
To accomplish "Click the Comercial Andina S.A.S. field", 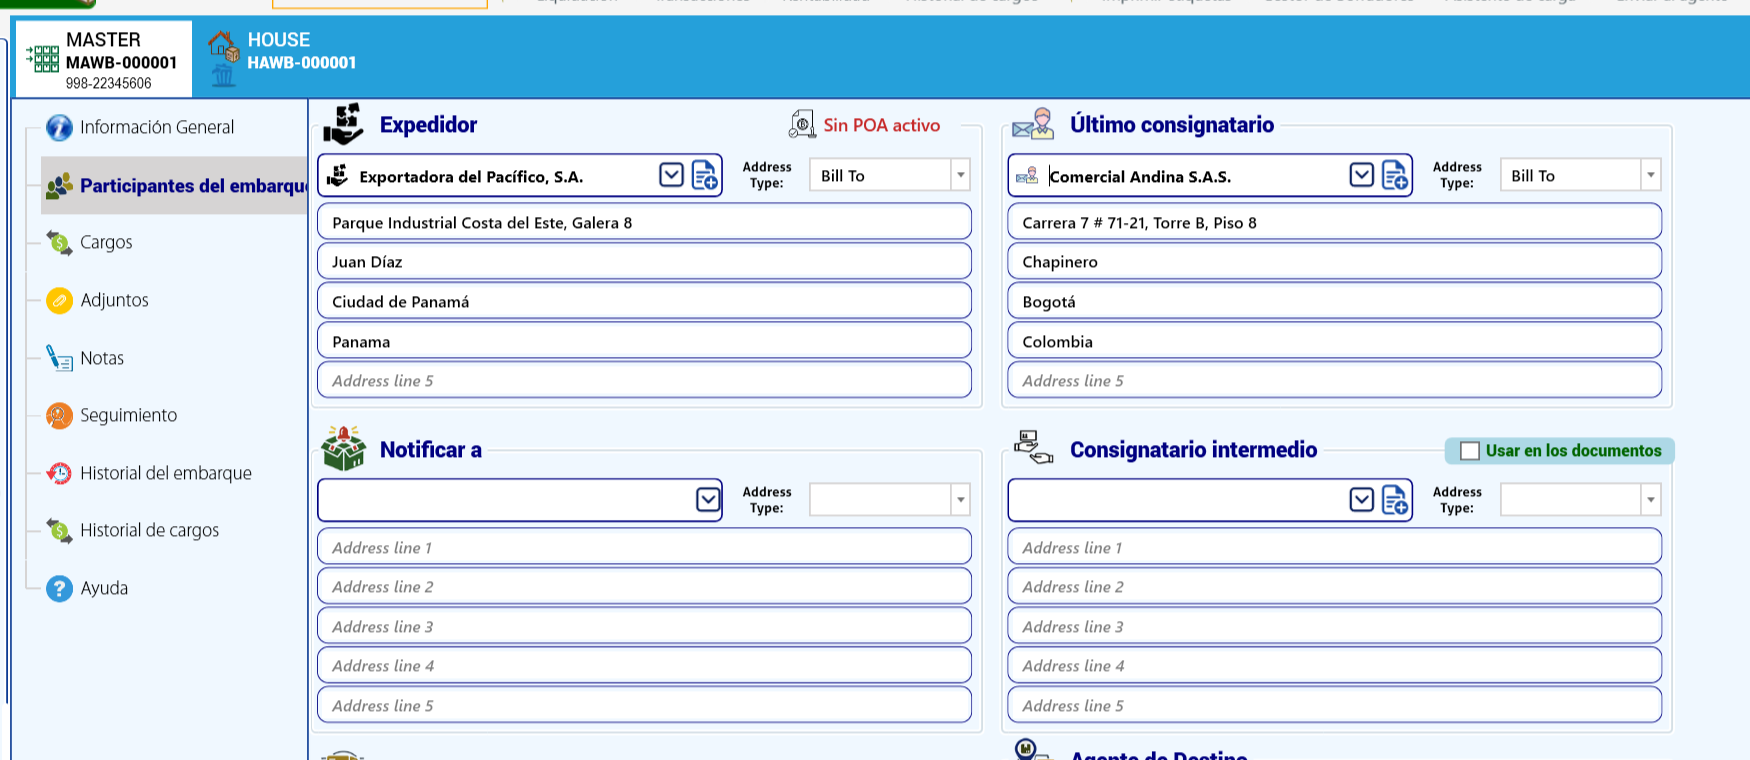I will (x=1210, y=176).
